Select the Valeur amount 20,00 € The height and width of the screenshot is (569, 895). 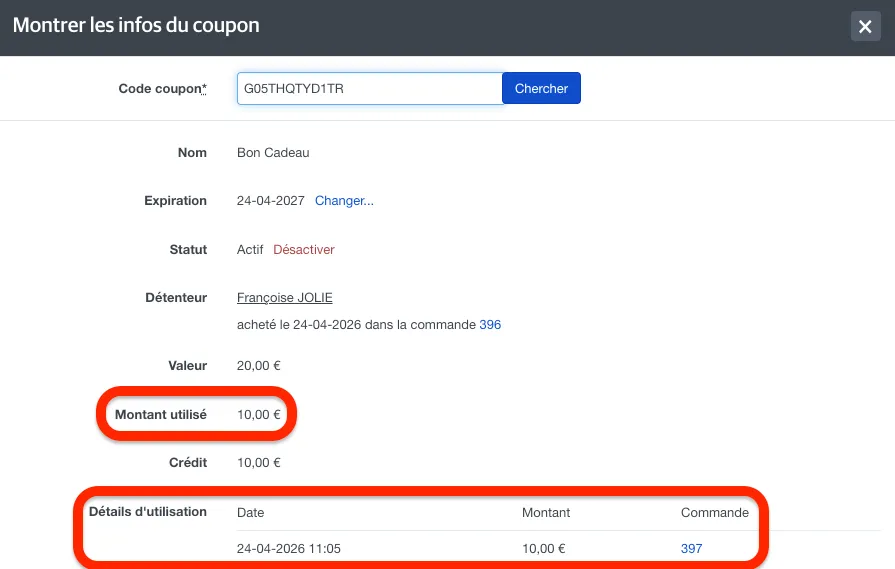259,366
